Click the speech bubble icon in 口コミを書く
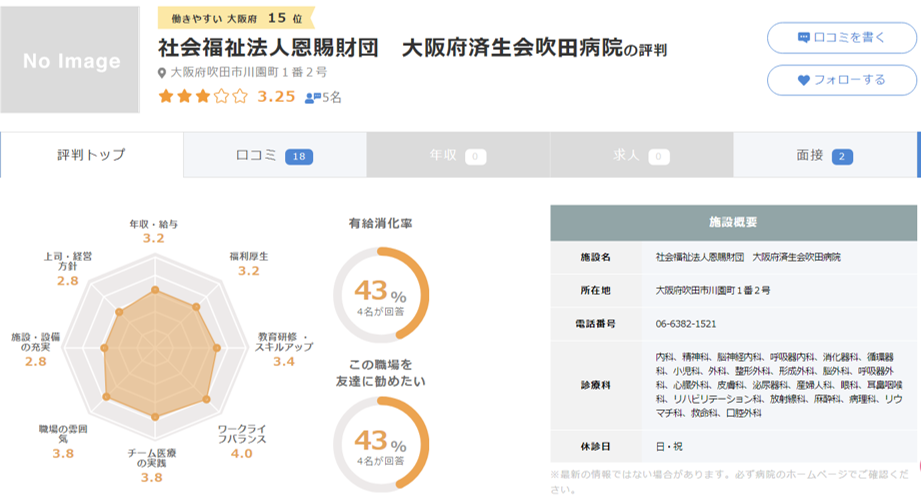921x496 pixels. 803,38
